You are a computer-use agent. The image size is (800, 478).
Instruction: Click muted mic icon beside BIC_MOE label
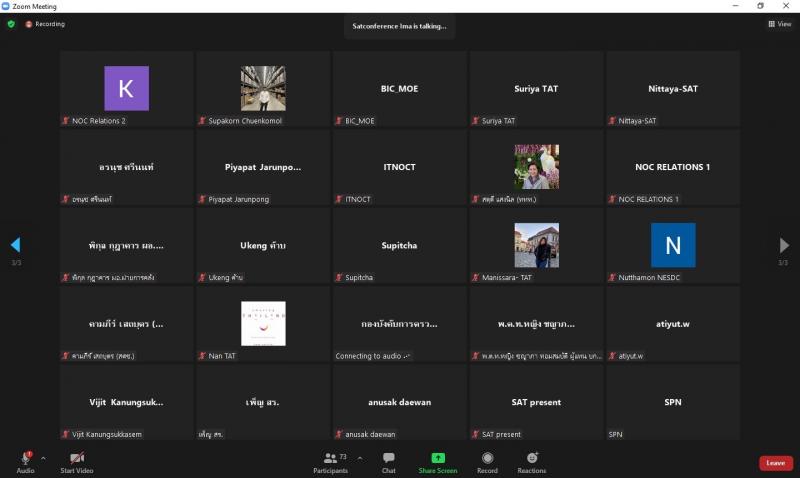click(x=339, y=121)
